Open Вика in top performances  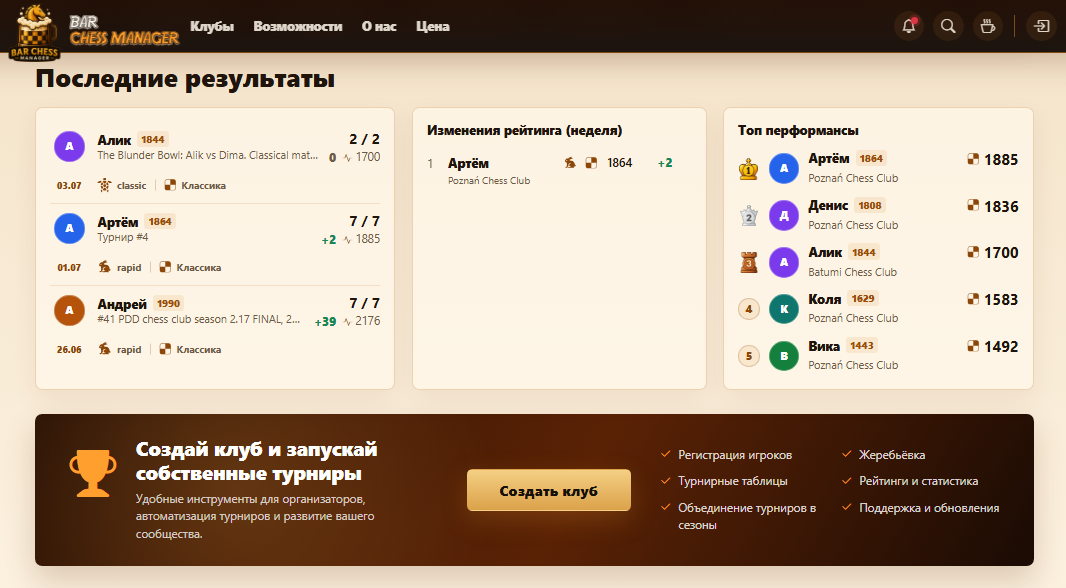point(824,346)
